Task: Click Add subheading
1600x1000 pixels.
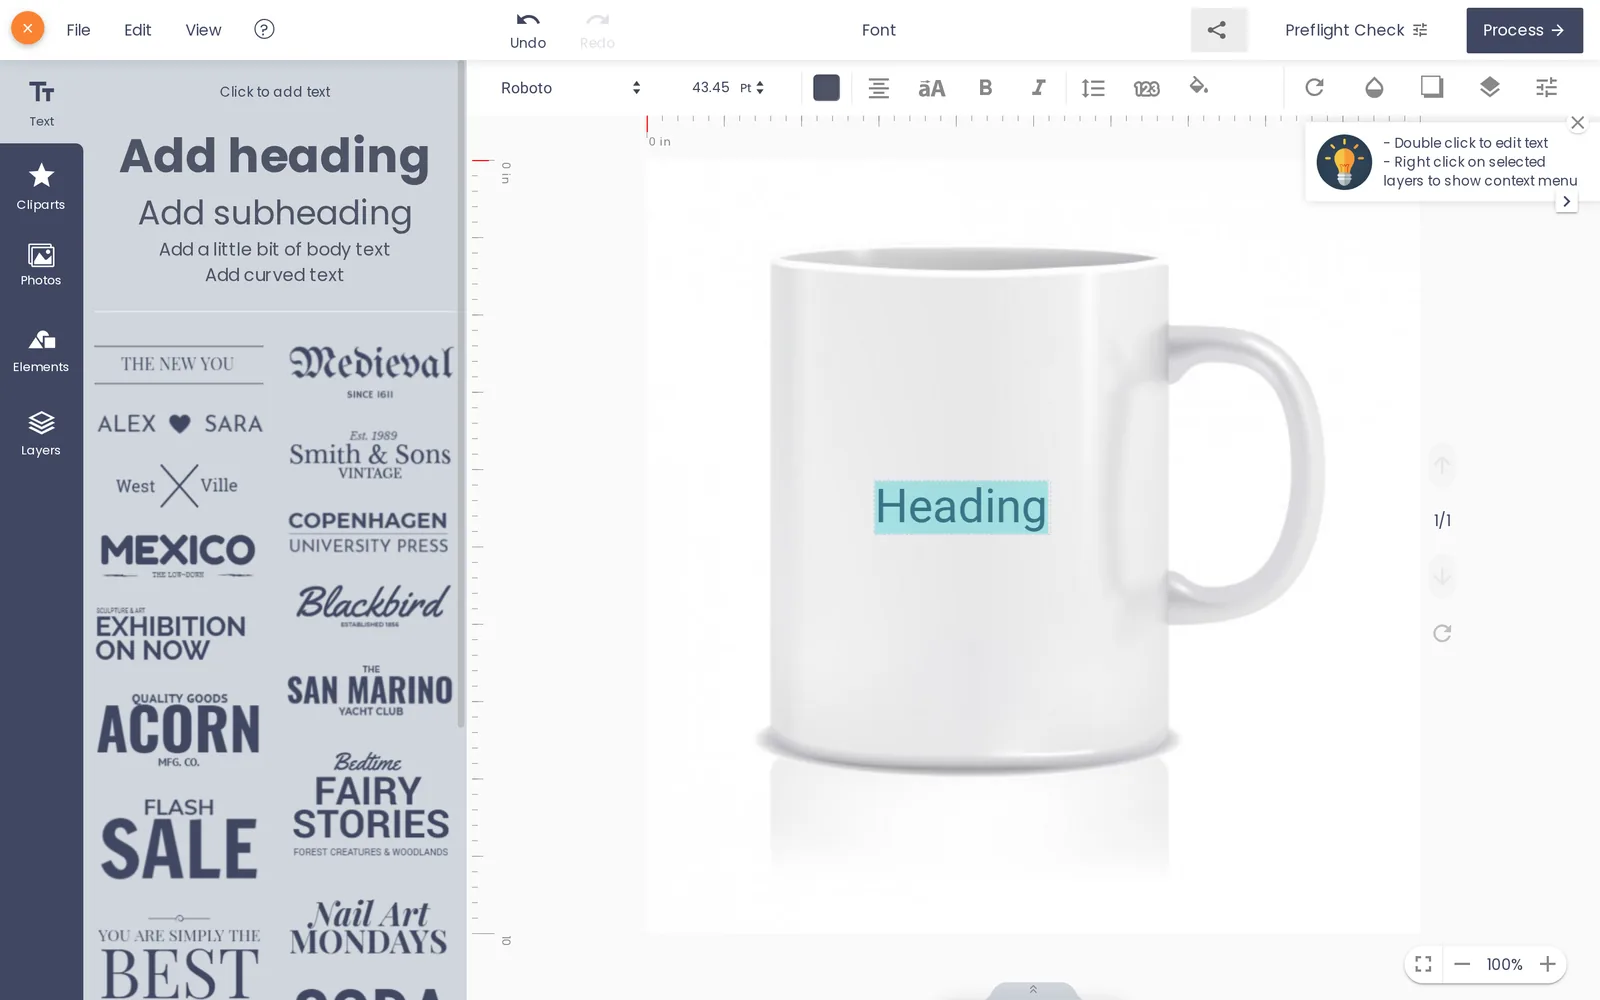Action: 274,213
